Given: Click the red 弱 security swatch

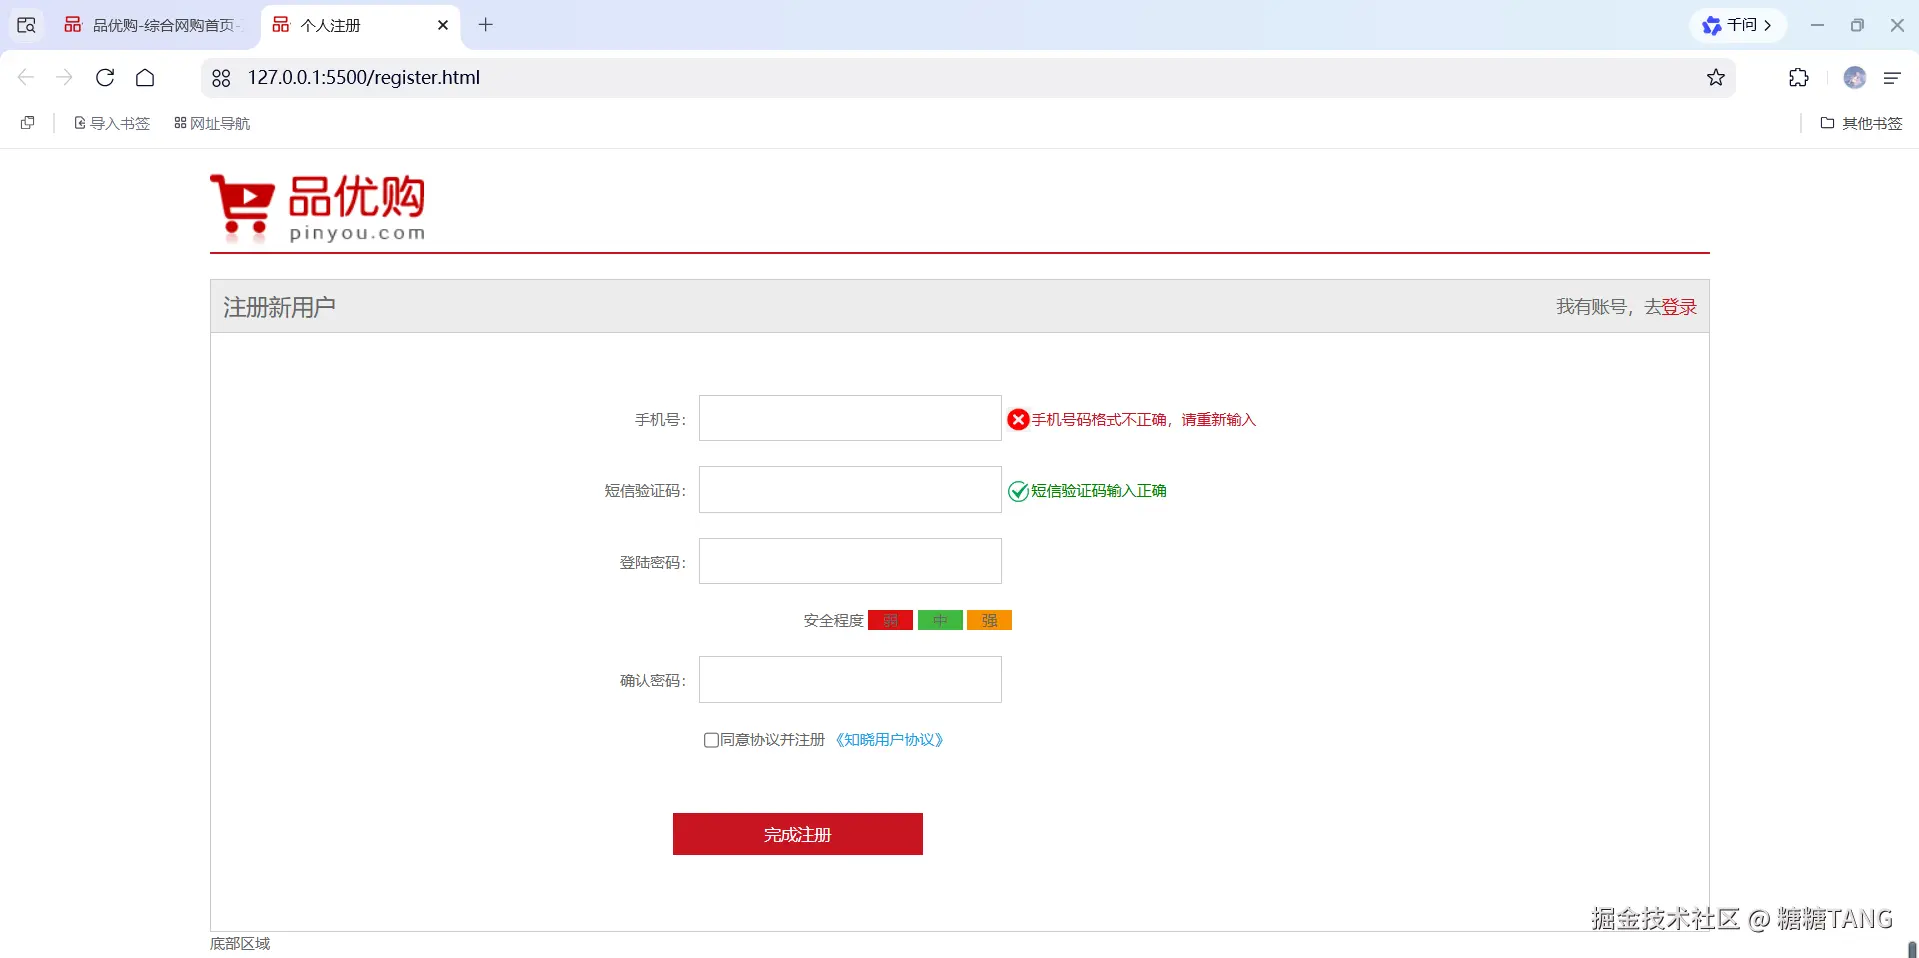Looking at the screenshot, I should 890,620.
